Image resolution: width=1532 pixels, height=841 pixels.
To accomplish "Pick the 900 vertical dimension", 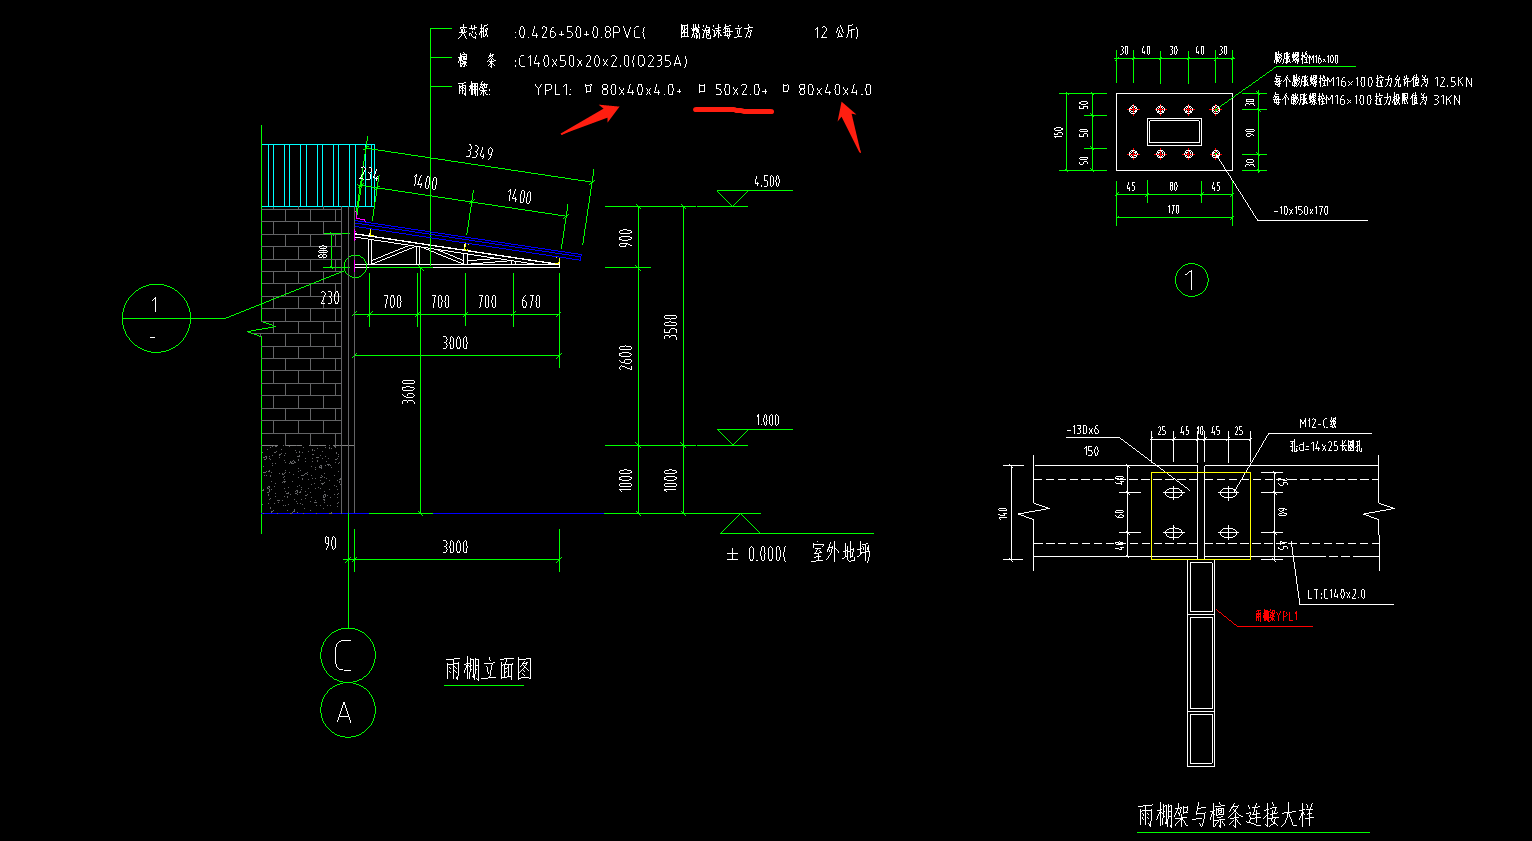I will coord(626,238).
